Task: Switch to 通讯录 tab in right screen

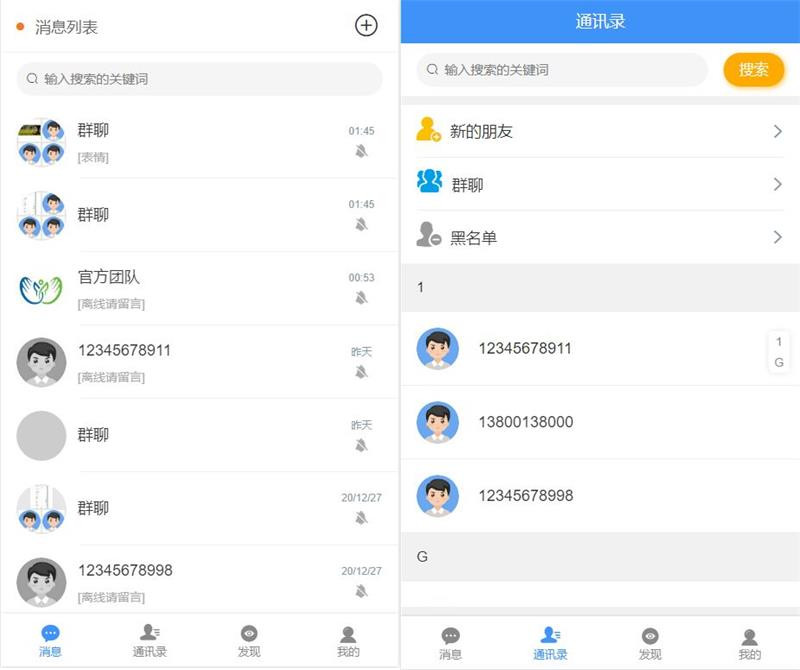Action: point(550,644)
